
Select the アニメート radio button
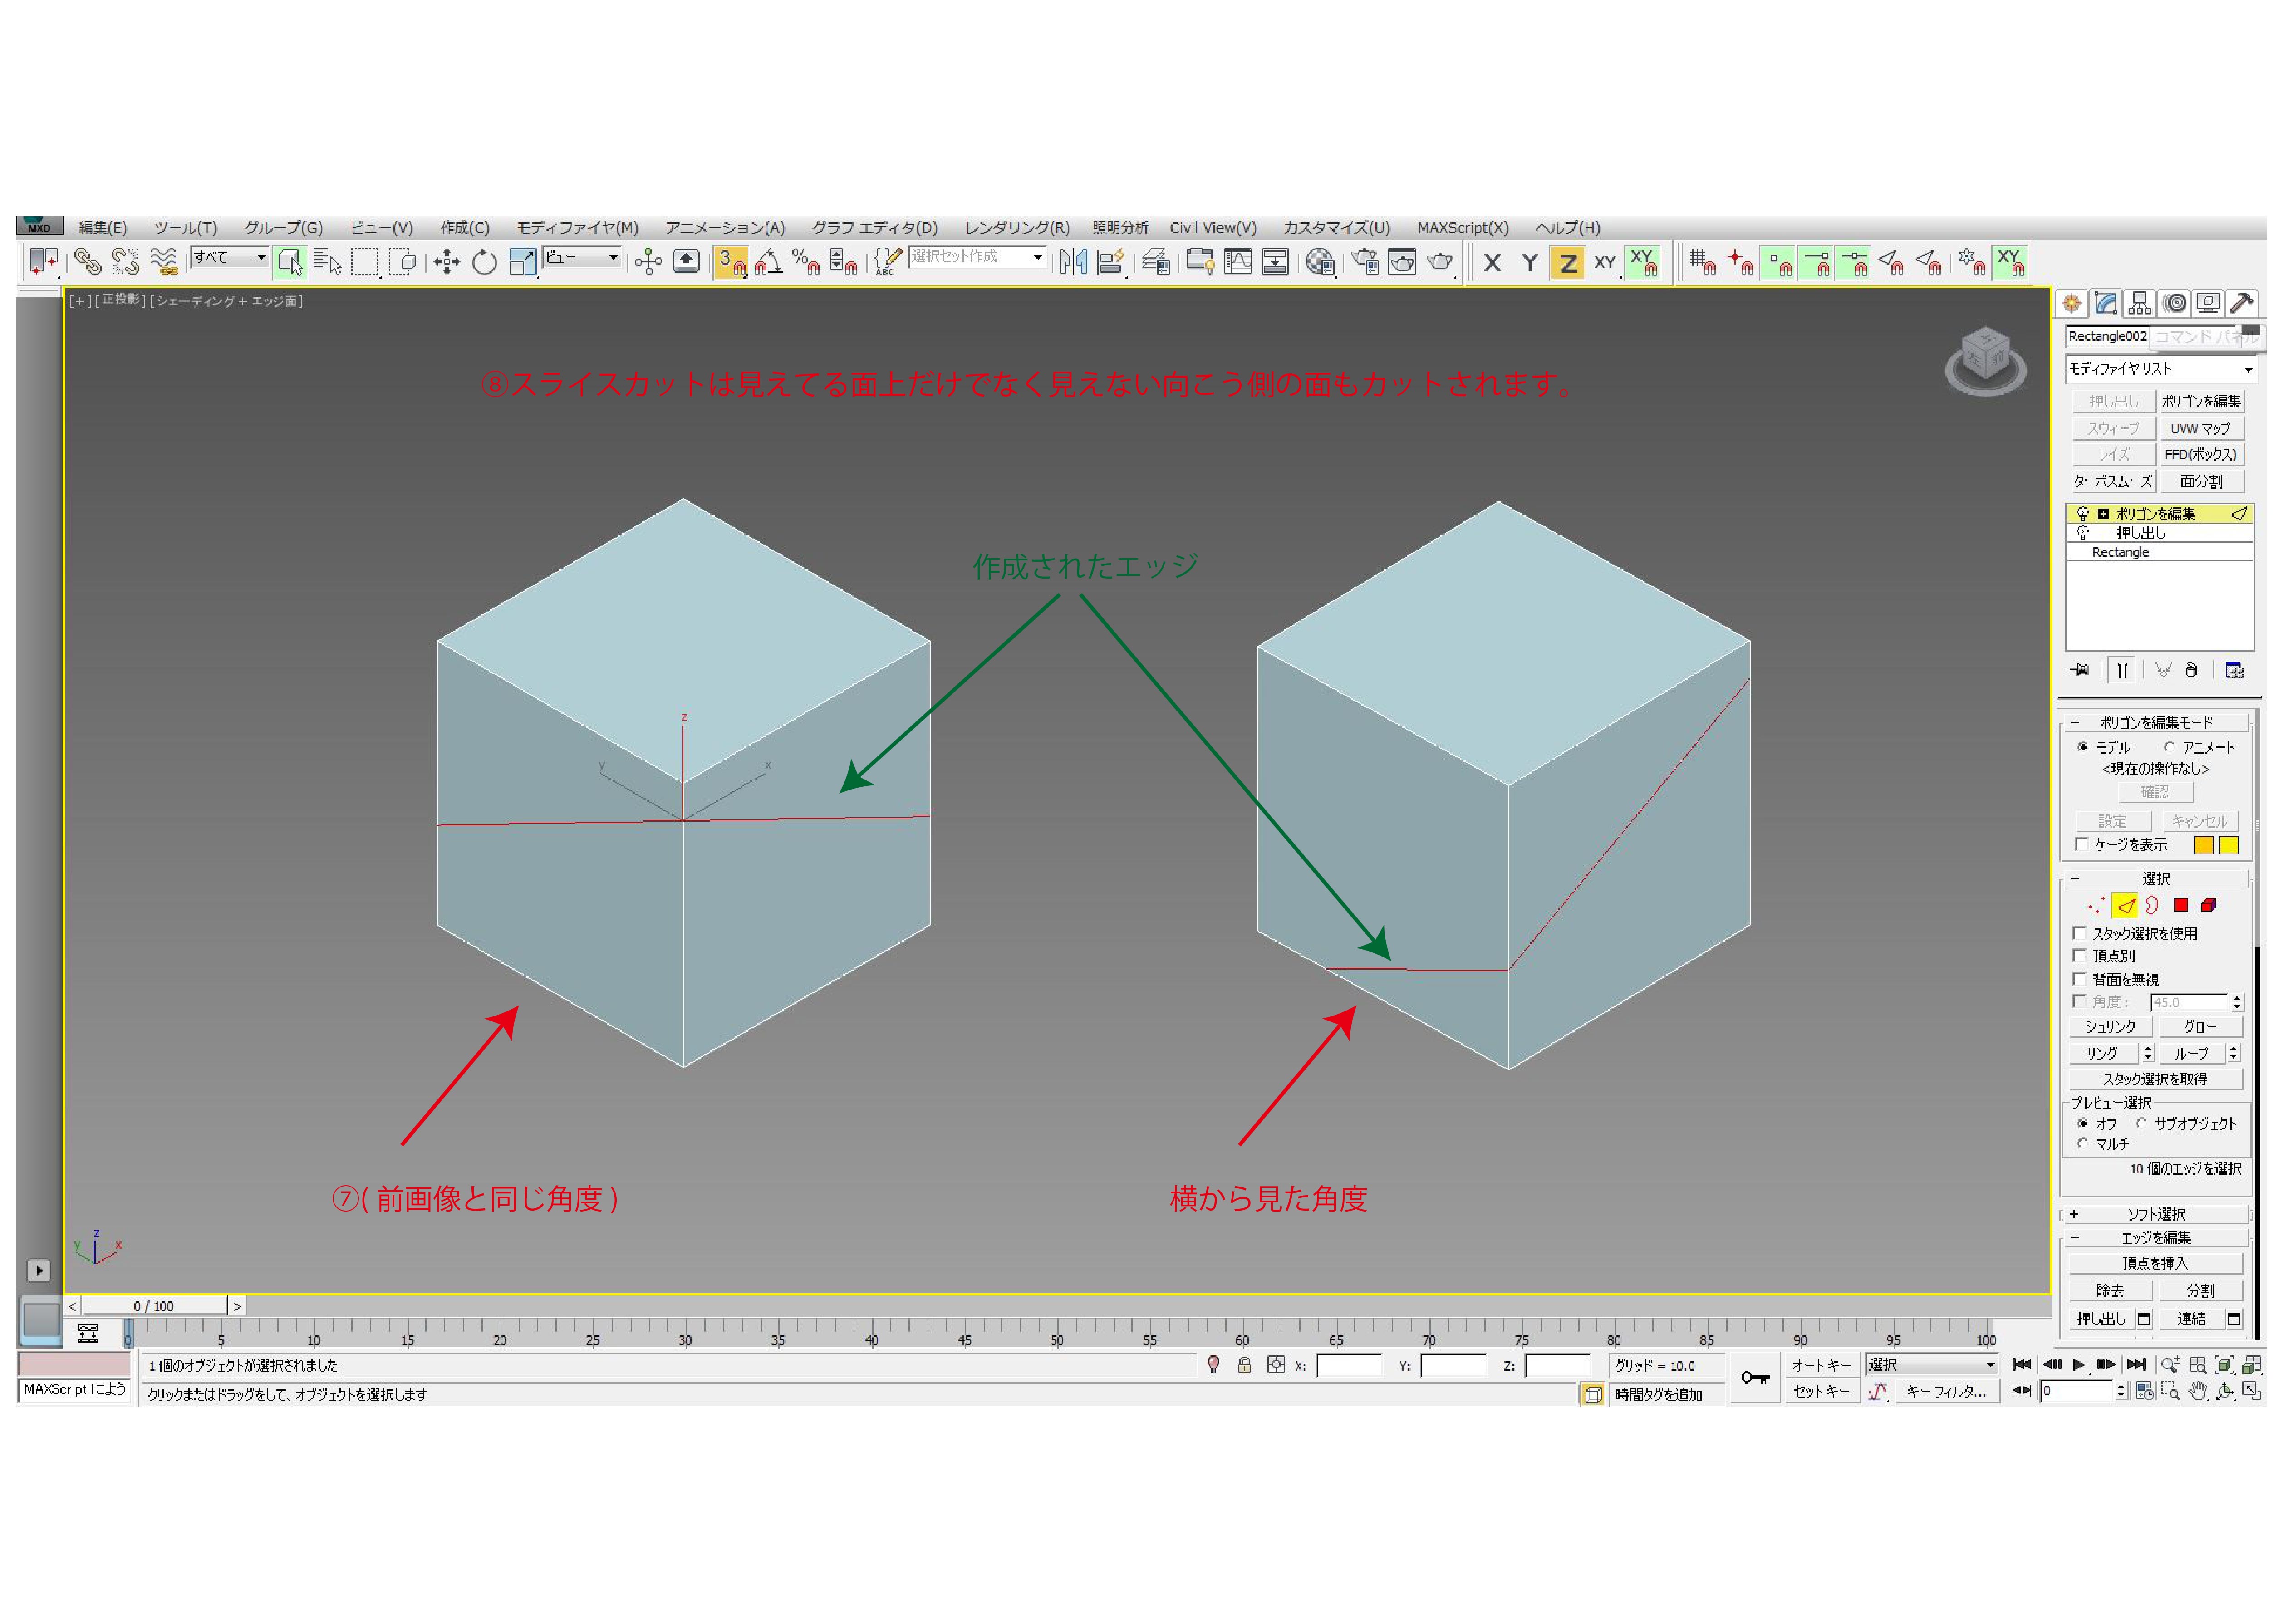click(2169, 747)
